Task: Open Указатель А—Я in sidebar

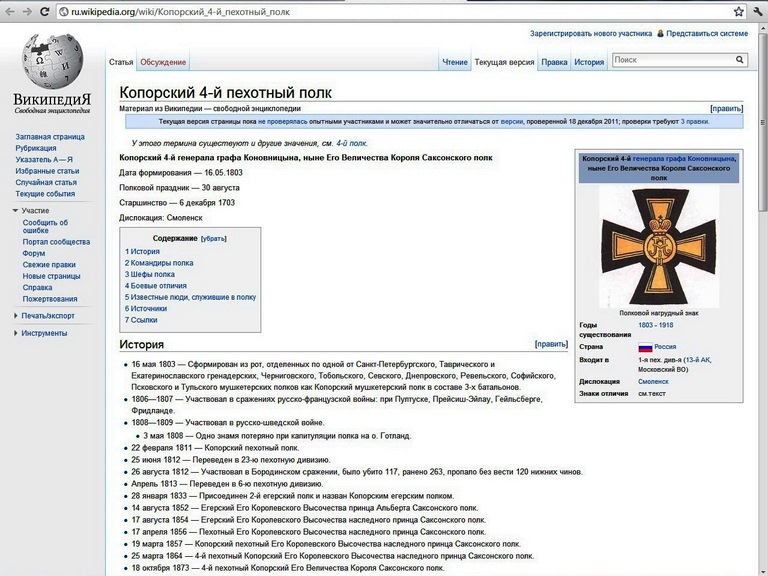Action: pyautogui.click(x=44, y=159)
